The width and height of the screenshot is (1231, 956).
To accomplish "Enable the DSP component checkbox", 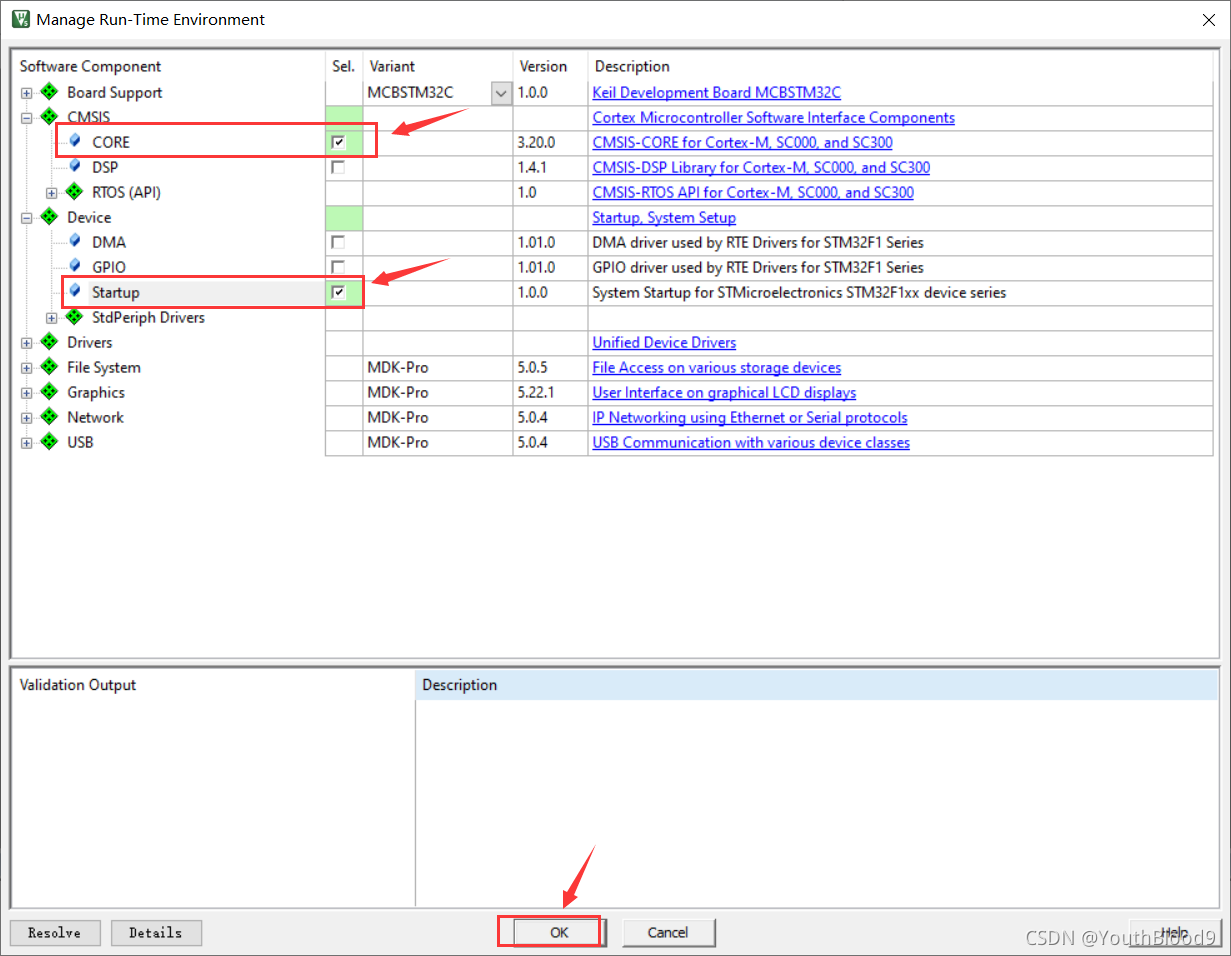I will (339, 167).
